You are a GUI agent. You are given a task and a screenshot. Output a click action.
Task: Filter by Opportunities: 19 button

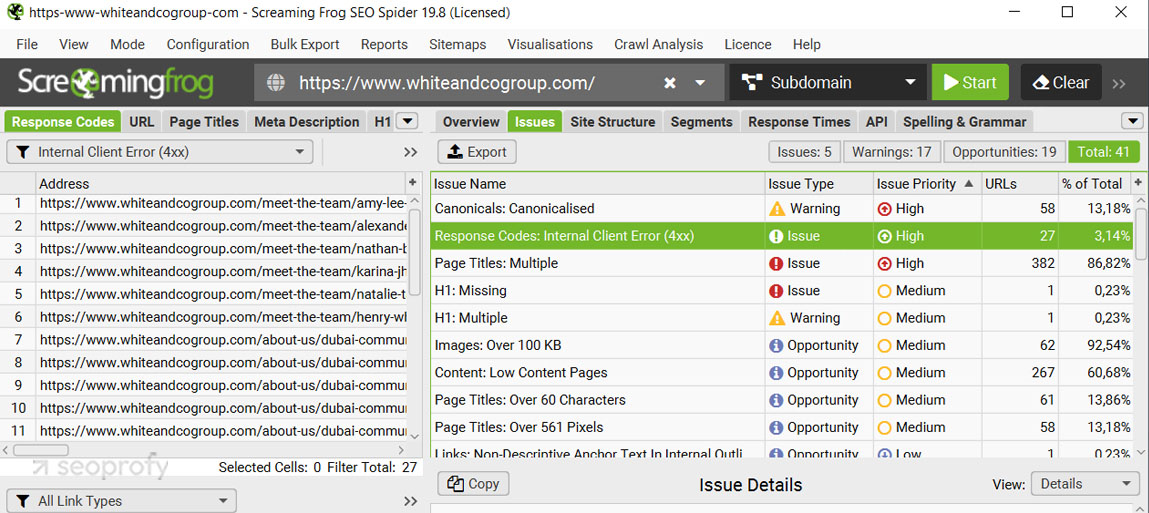point(1003,152)
